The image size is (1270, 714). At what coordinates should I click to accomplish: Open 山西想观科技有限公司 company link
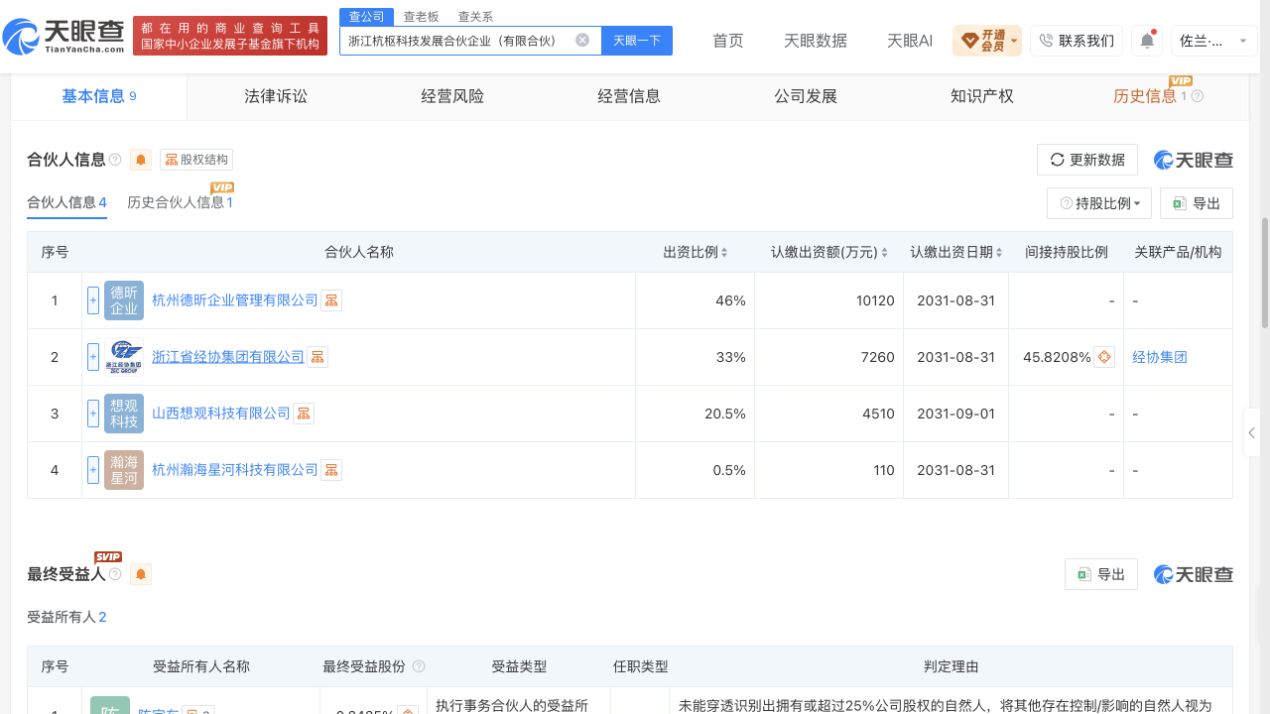point(221,413)
